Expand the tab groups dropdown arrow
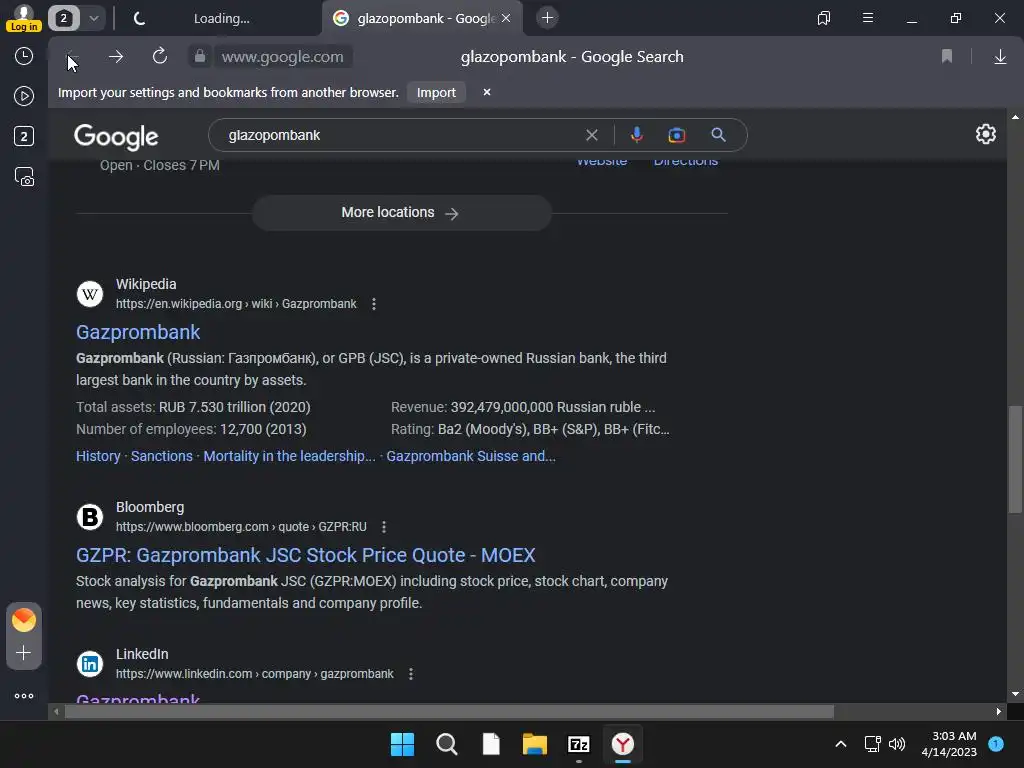The width and height of the screenshot is (1024, 768). pyautogui.click(x=94, y=18)
